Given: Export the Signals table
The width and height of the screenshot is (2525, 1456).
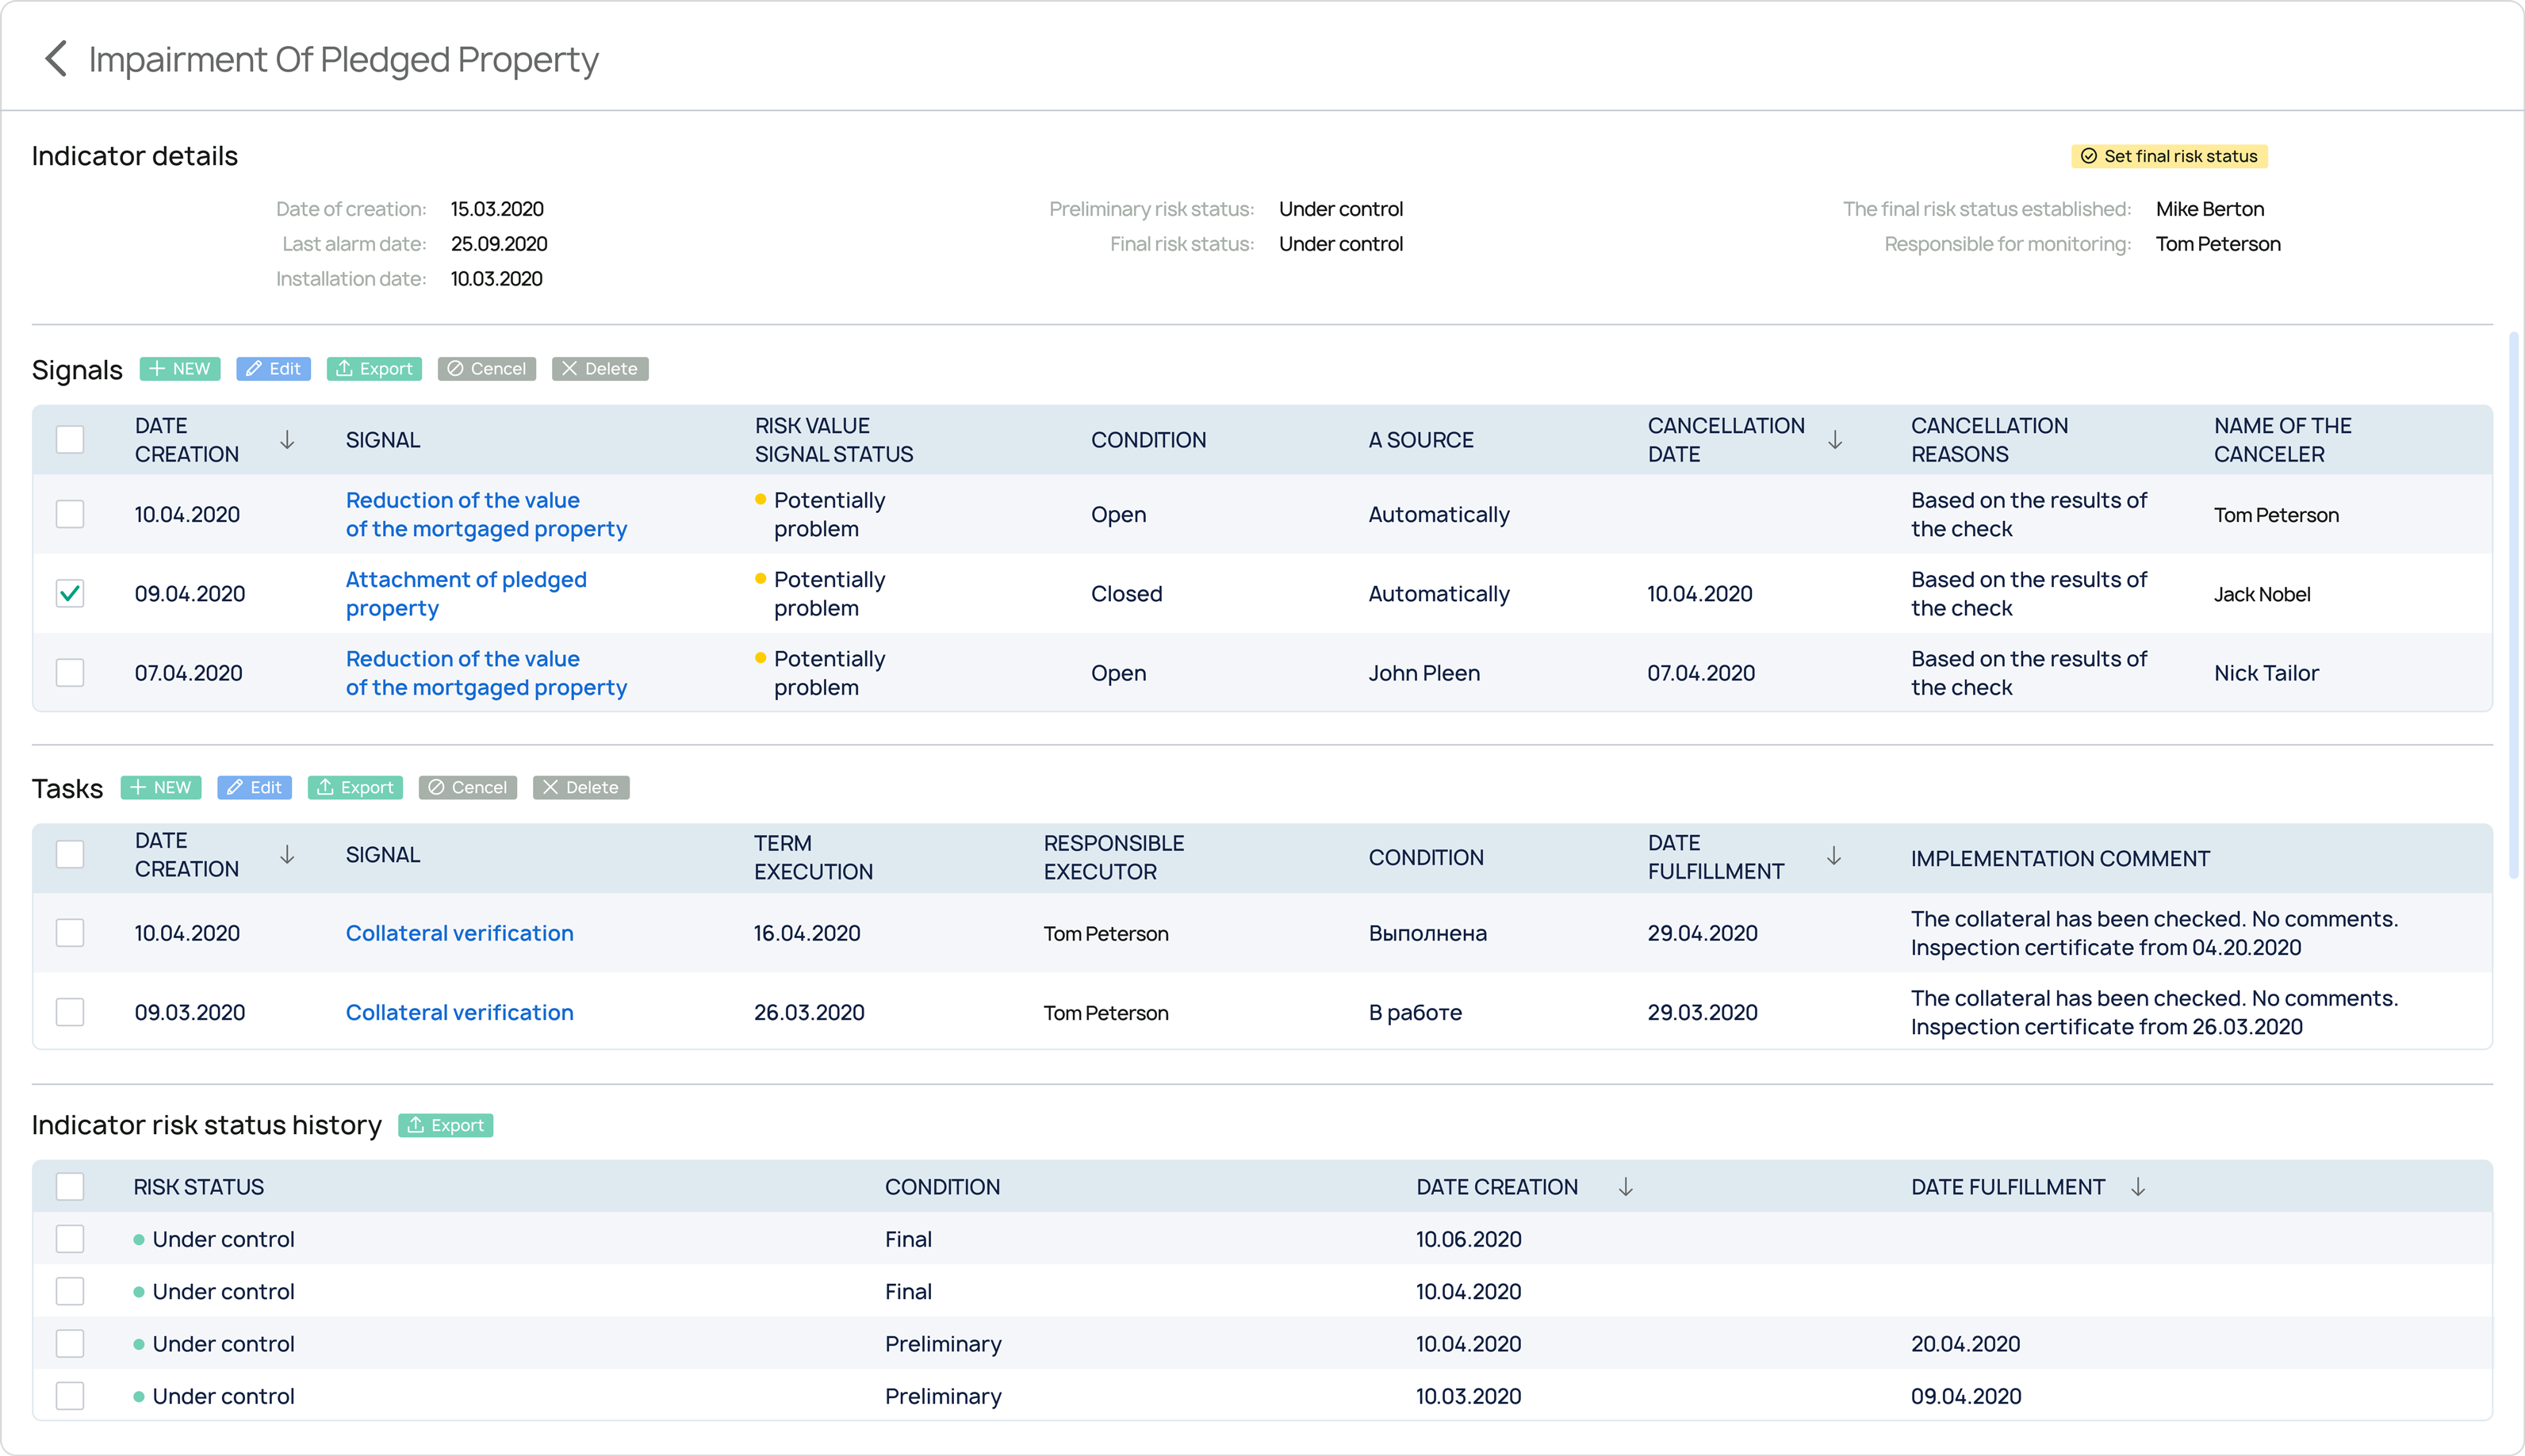Looking at the screenshot, I should pyautogui.click(x=374, y=369).
